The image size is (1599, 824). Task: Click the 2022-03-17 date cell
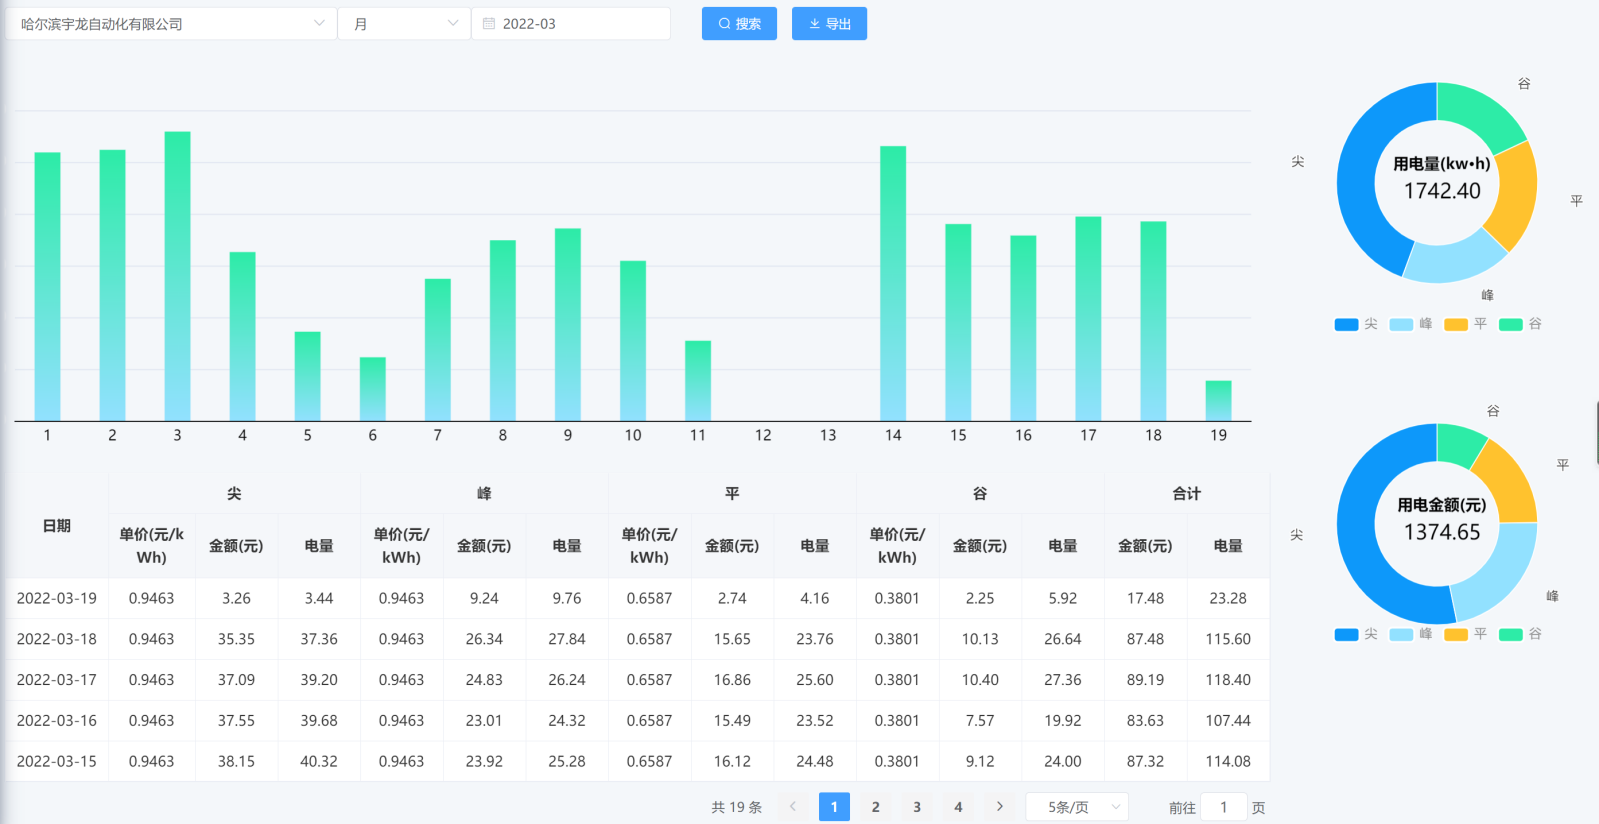(57, 680)
